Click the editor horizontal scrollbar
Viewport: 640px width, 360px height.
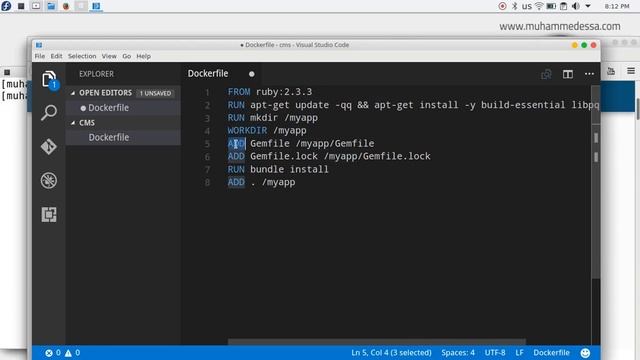[376, 341]
